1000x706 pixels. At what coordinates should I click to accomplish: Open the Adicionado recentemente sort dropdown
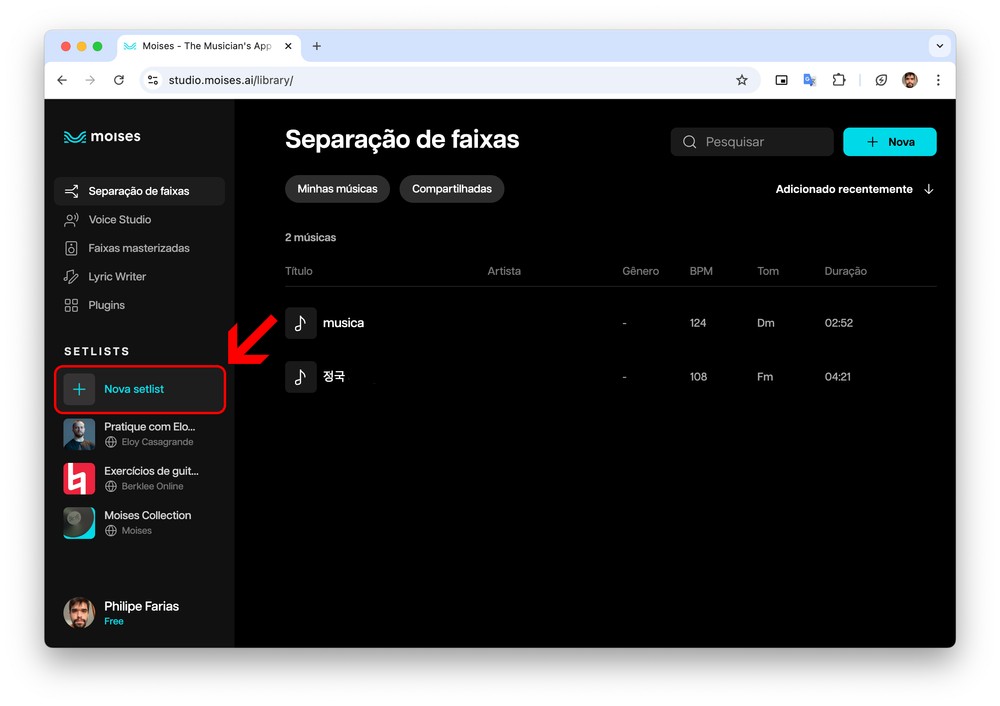[854, 189]
